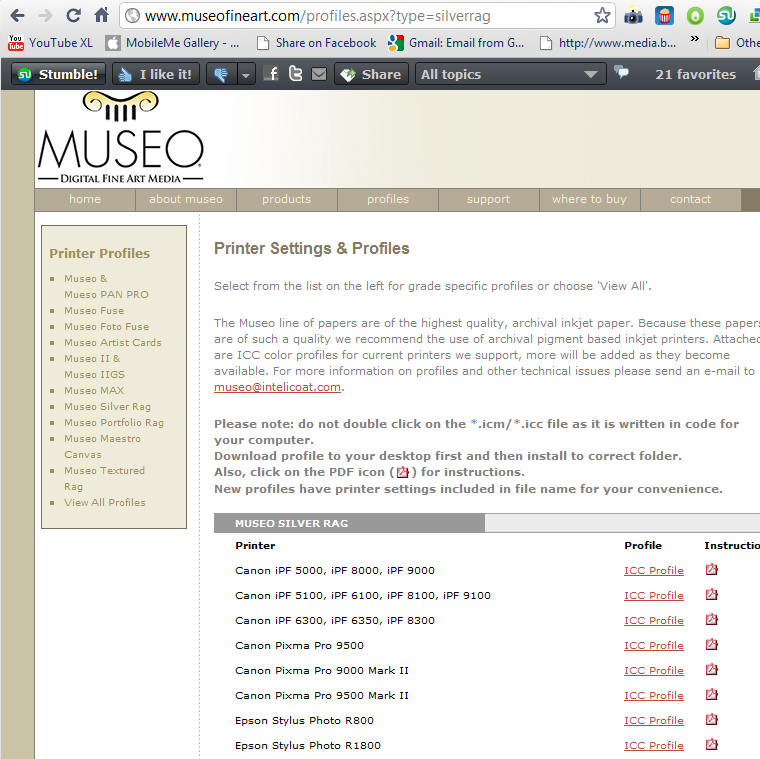Open PDF instructions for Canon iPF 5000
Image resolution: width=760 pixels, height=759 pixels.
pyautogui.click(x=712, y=569)
